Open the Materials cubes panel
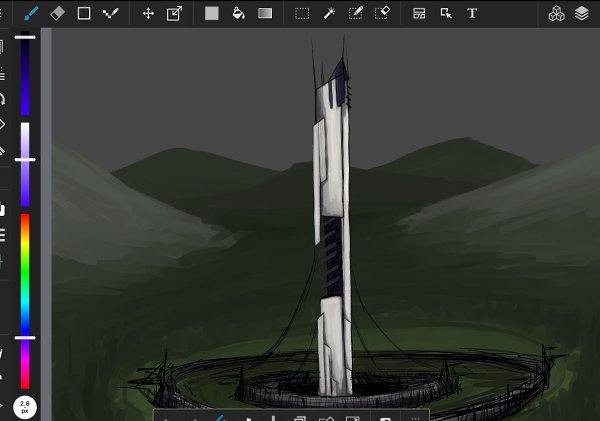 tap(556, 13)
